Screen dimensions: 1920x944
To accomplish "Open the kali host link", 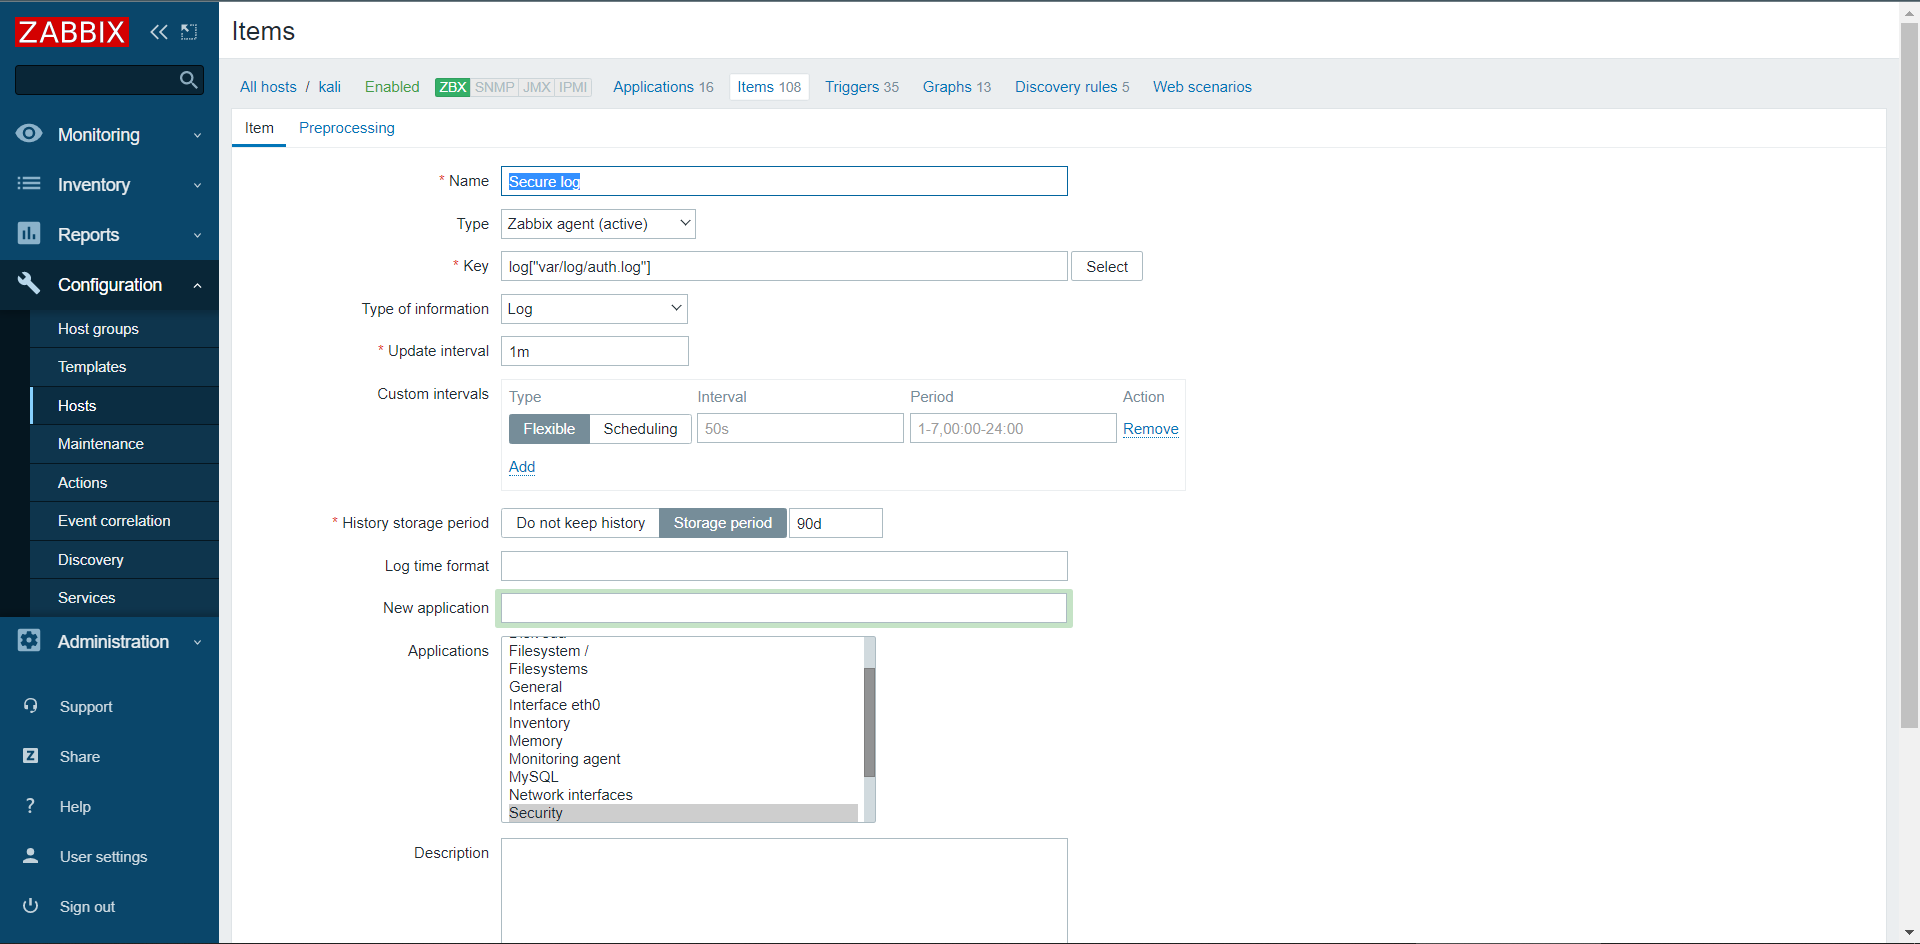I will point(330,87).
